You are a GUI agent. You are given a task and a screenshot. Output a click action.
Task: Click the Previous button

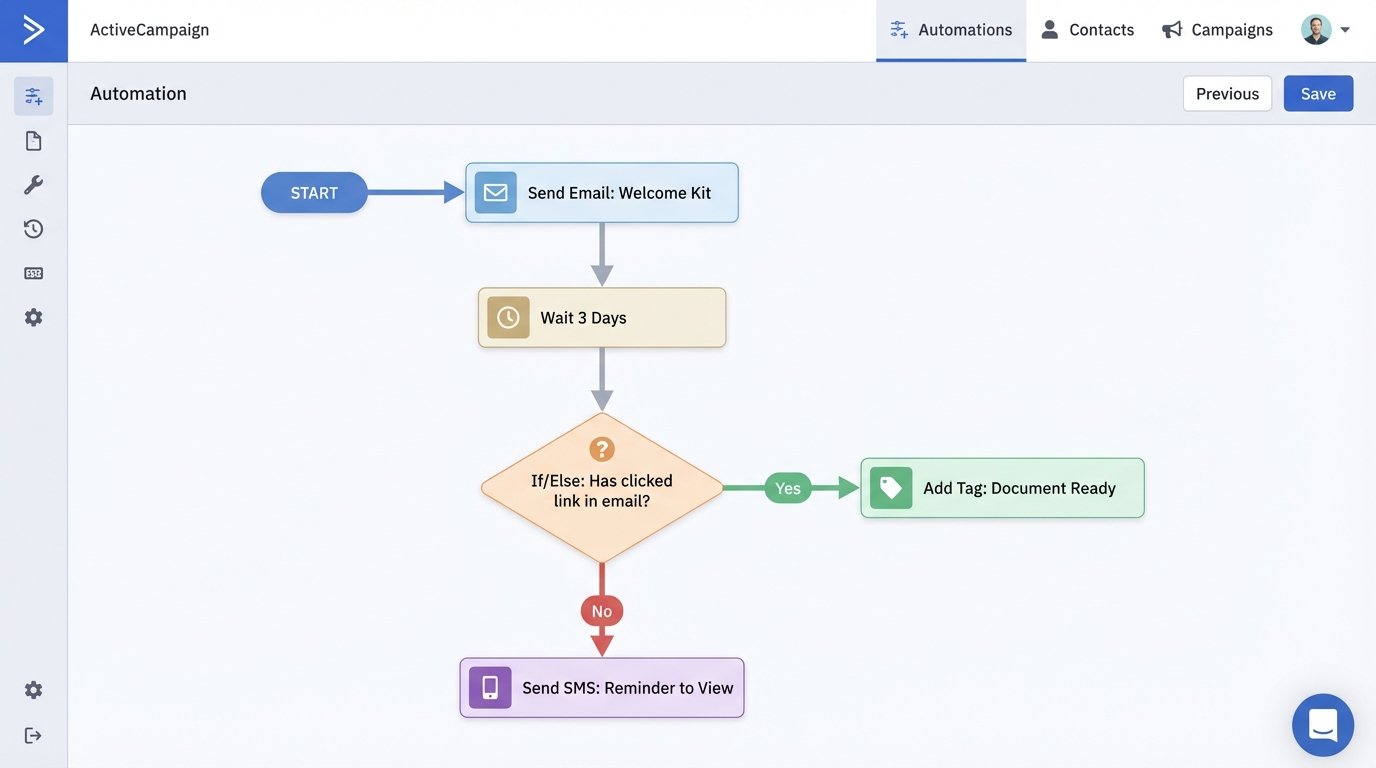(x=1227, y=93)
